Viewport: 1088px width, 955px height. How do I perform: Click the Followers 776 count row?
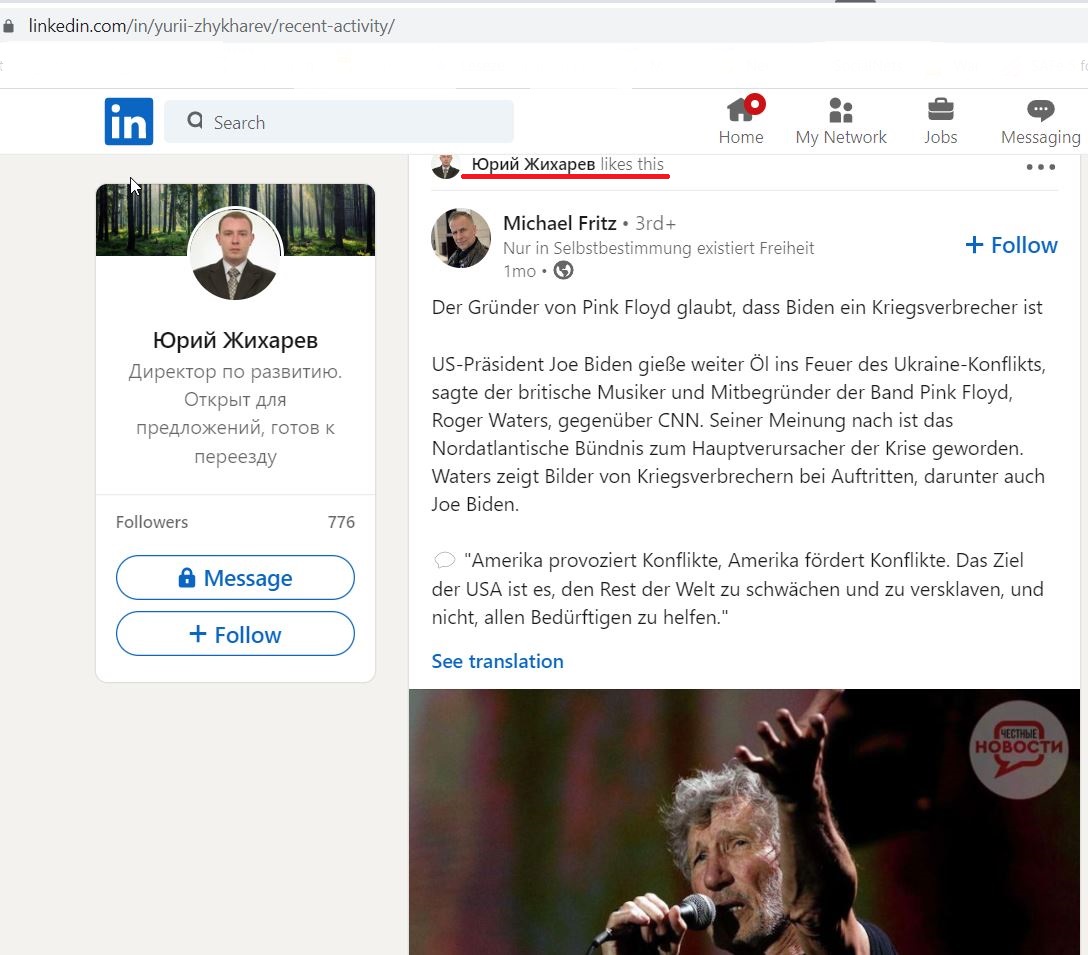[x=235, y=522]
